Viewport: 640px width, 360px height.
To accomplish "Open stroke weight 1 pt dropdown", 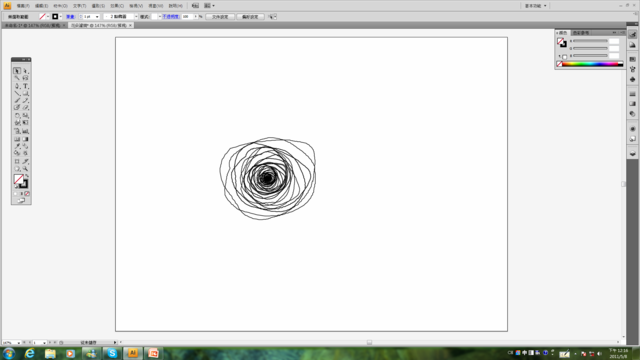I will 97,17.
